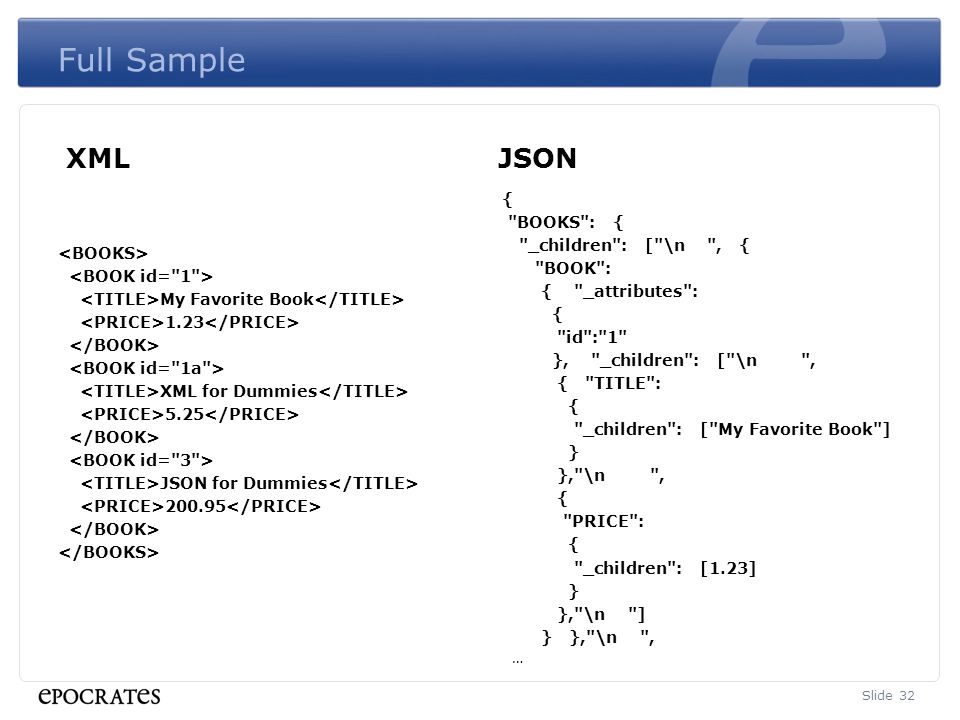The width and height of the screenshot is (960, 720).
Task: Click the Full Sample slide title
Action: pos(152,61)
